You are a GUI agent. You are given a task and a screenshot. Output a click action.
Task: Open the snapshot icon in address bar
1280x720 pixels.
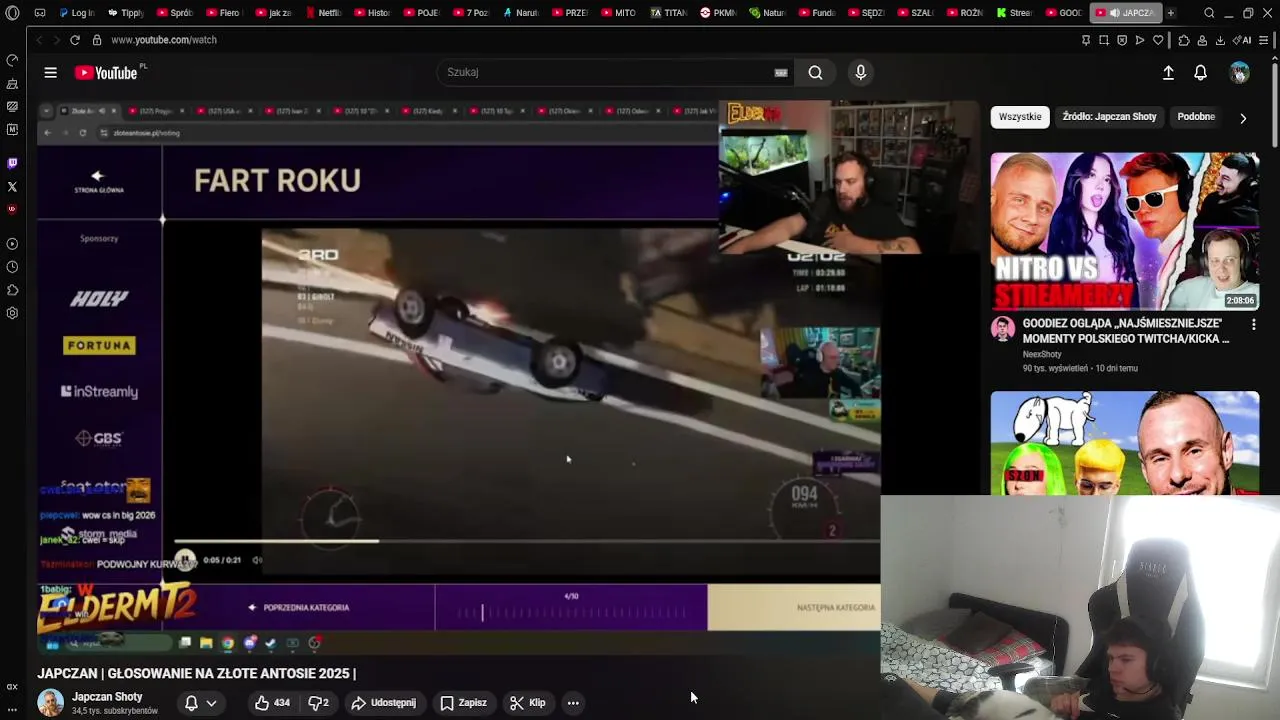tap(1104, 40)
